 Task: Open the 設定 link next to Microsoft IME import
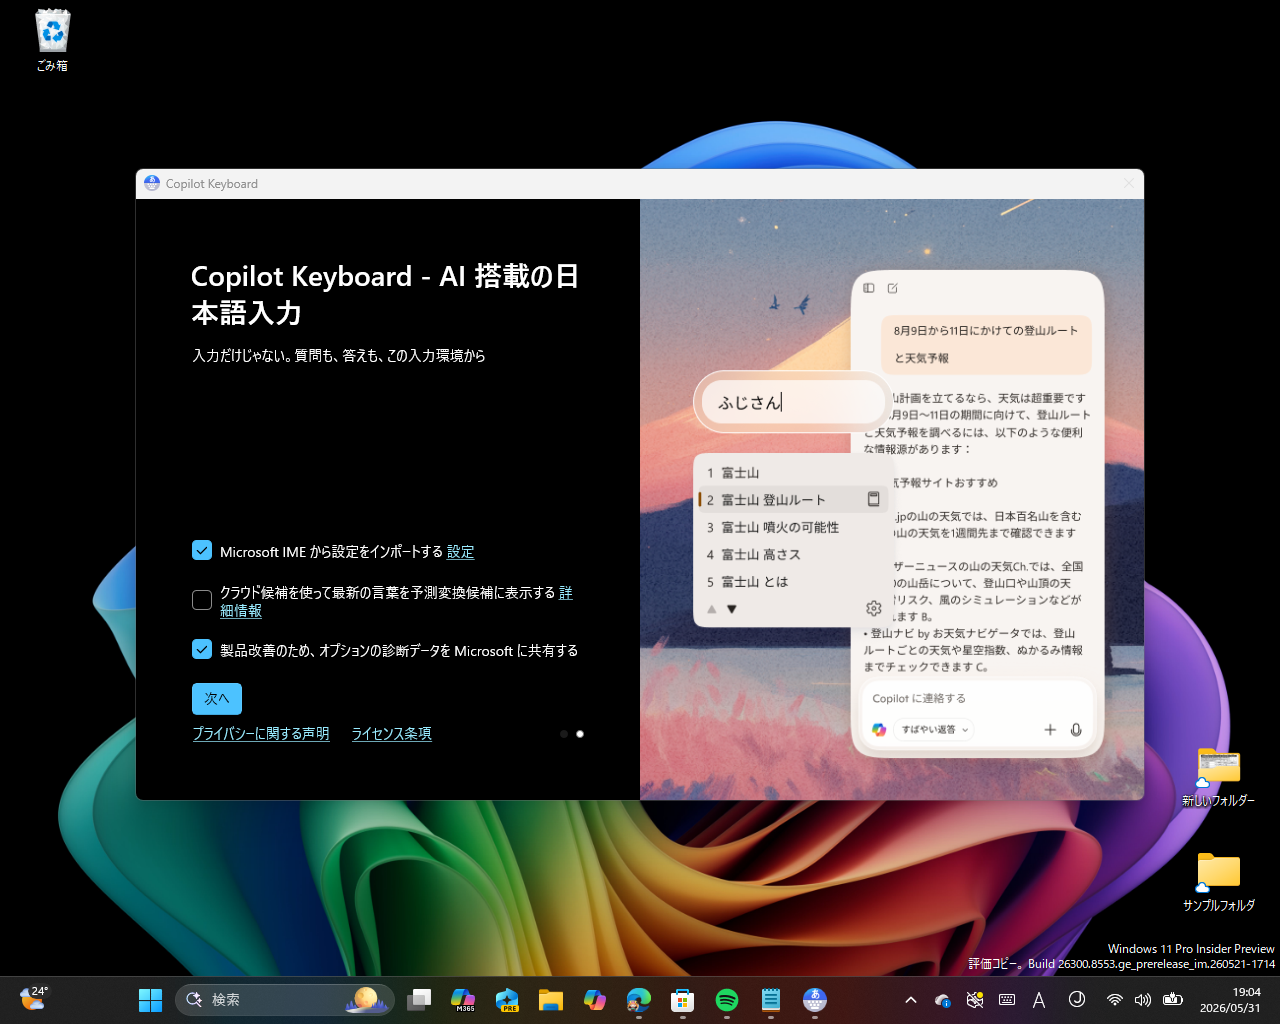coord(461,552)
